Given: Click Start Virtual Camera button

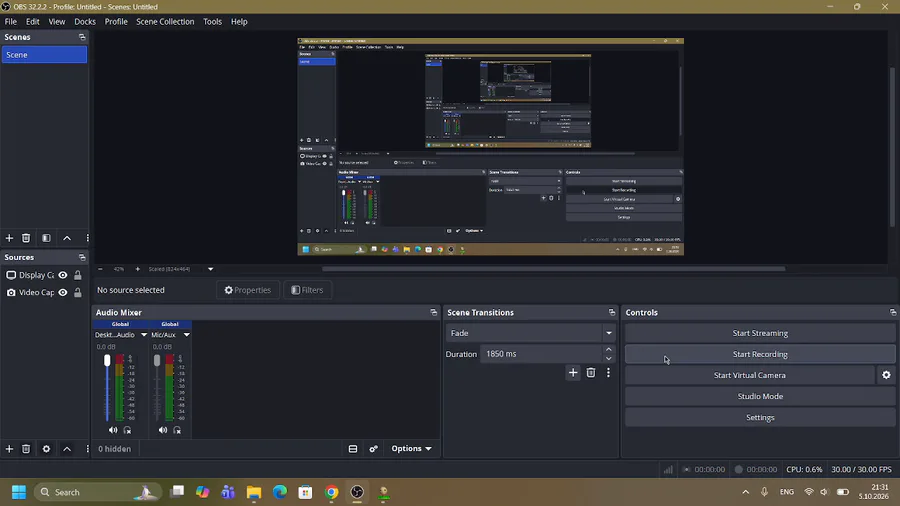Looking at the screenshot, I should coord(750,375).
